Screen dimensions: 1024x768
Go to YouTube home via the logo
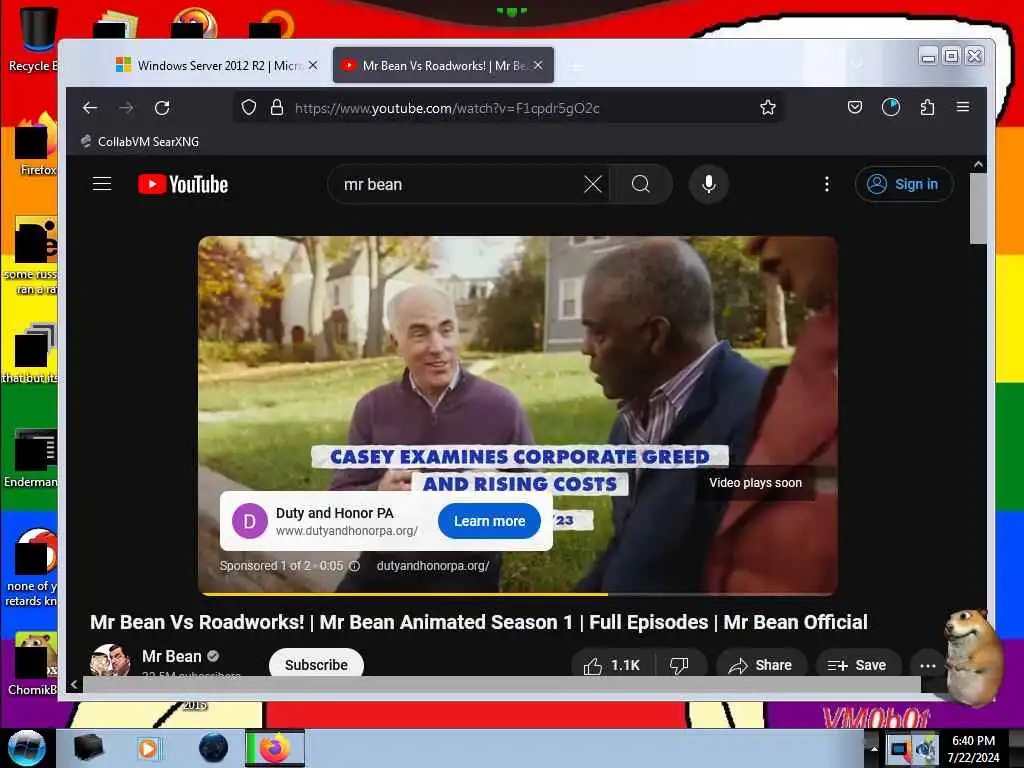[183, 184]
